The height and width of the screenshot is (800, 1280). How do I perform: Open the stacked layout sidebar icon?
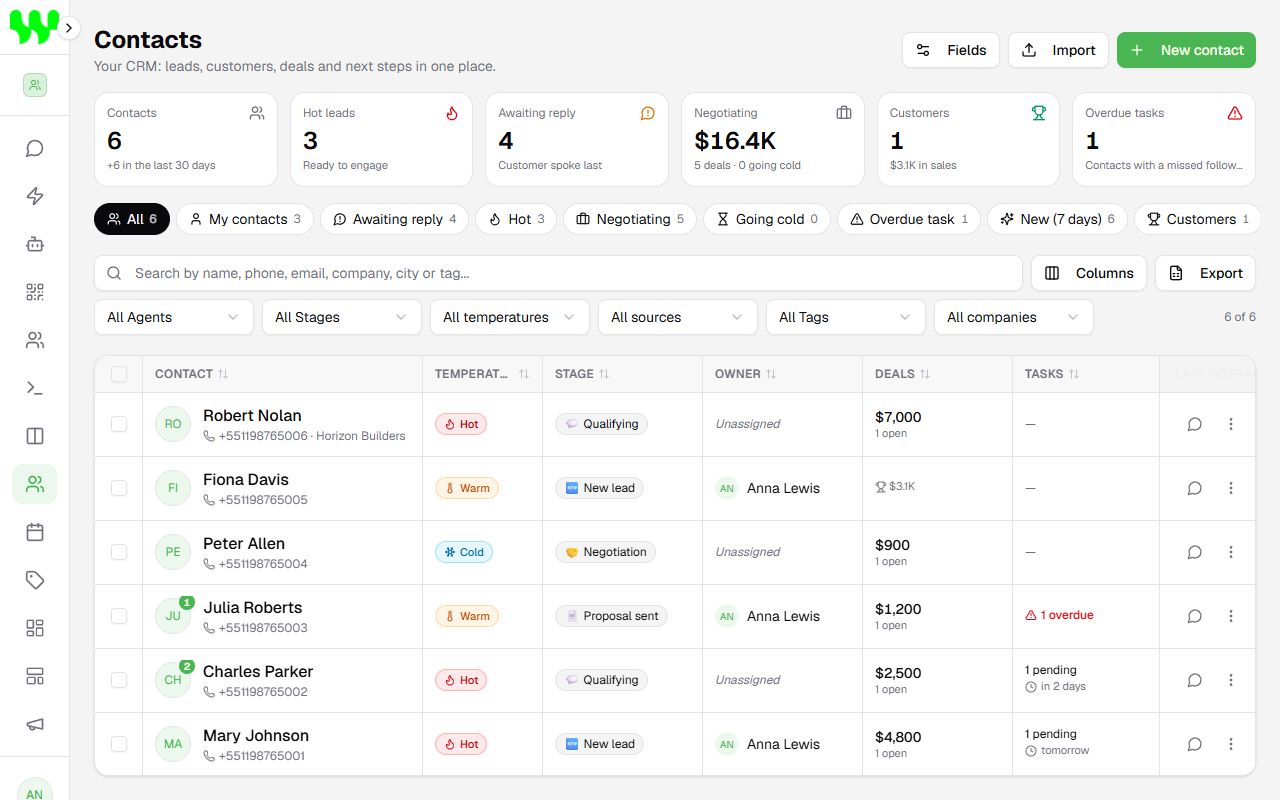point(35,676)
